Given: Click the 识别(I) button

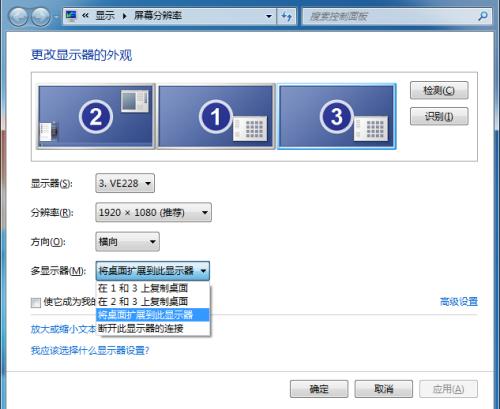Looking at the screenshot, I should [439, 116].
